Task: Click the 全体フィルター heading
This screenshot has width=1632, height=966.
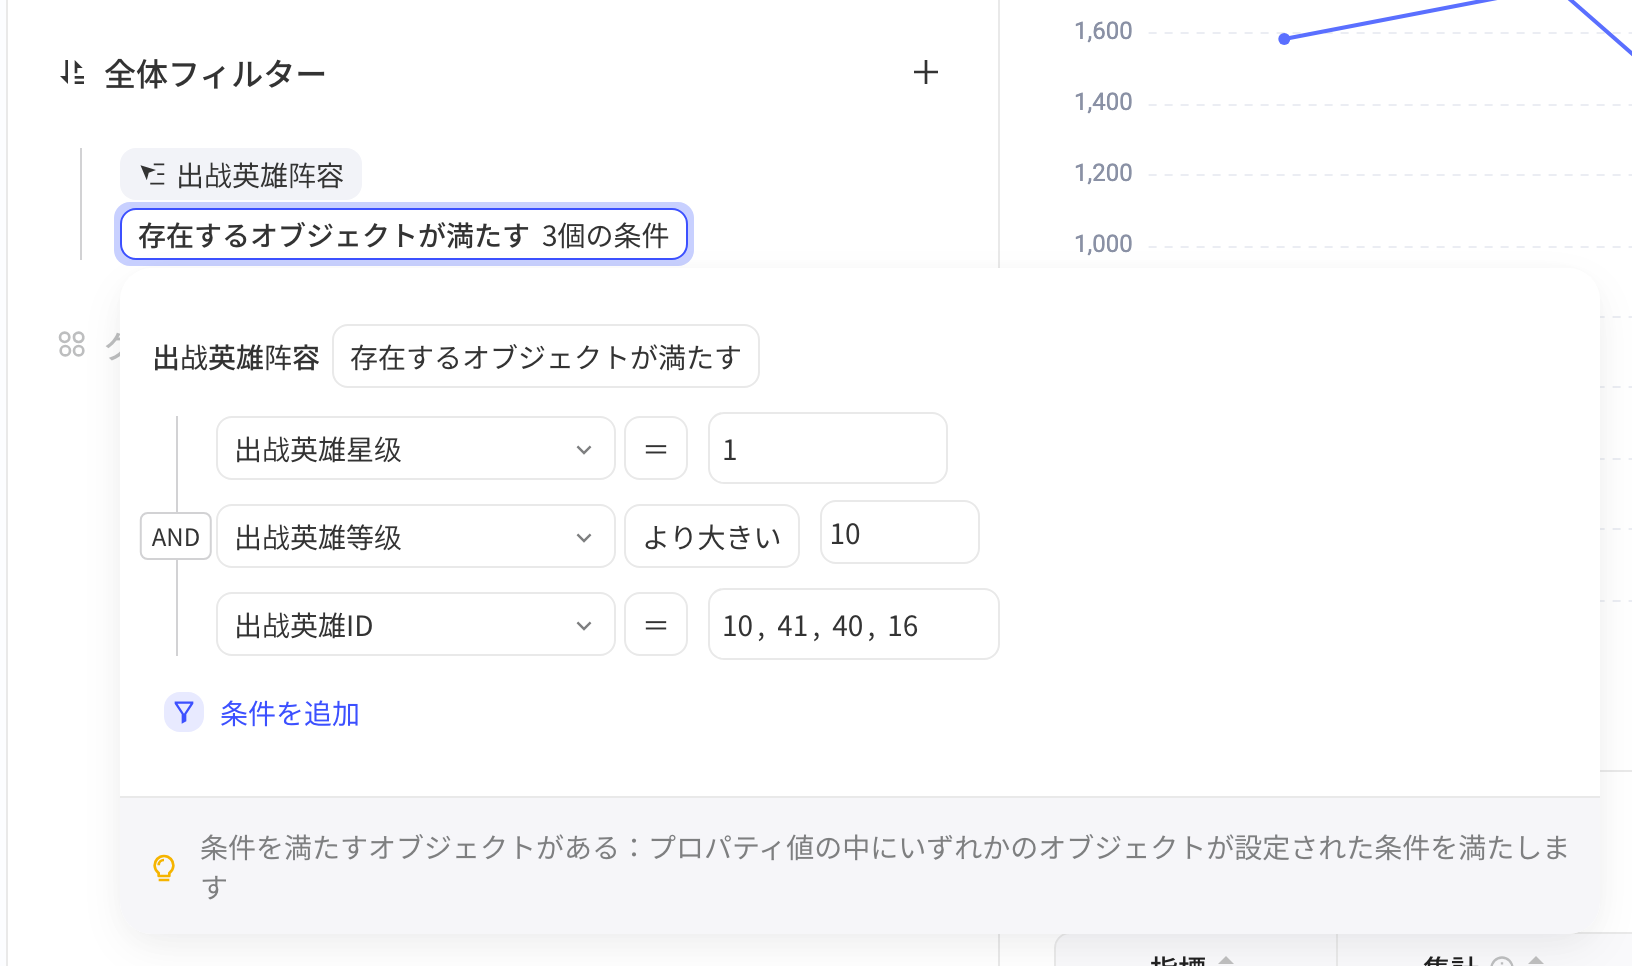Action: [x=215, y=74]
